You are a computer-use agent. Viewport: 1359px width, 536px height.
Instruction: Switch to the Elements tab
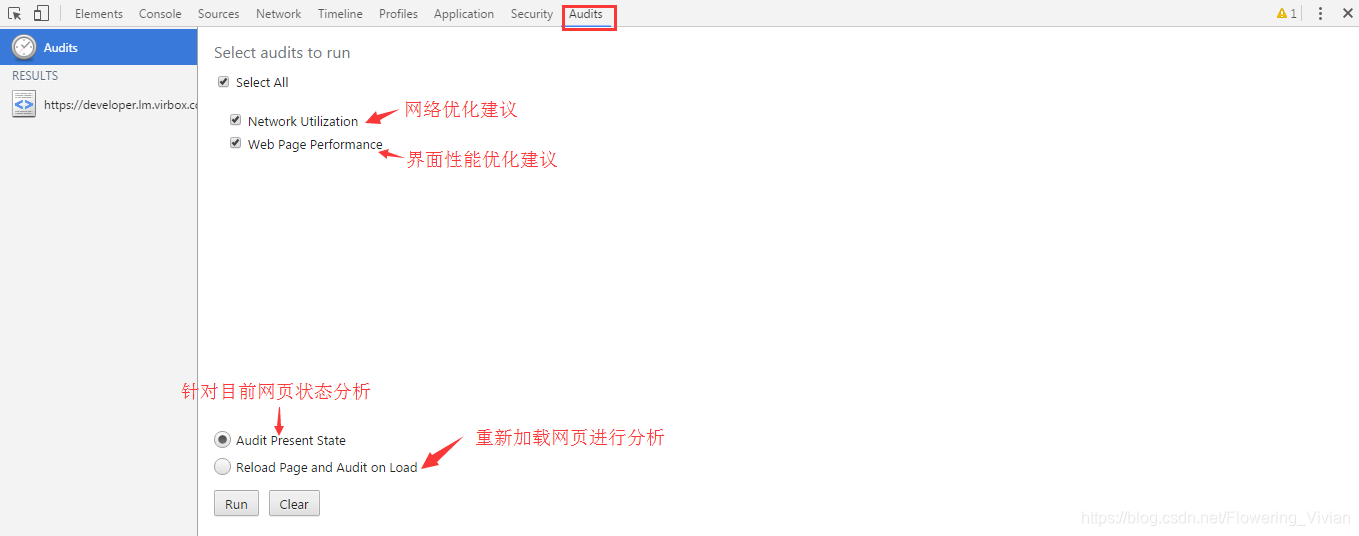99,14
